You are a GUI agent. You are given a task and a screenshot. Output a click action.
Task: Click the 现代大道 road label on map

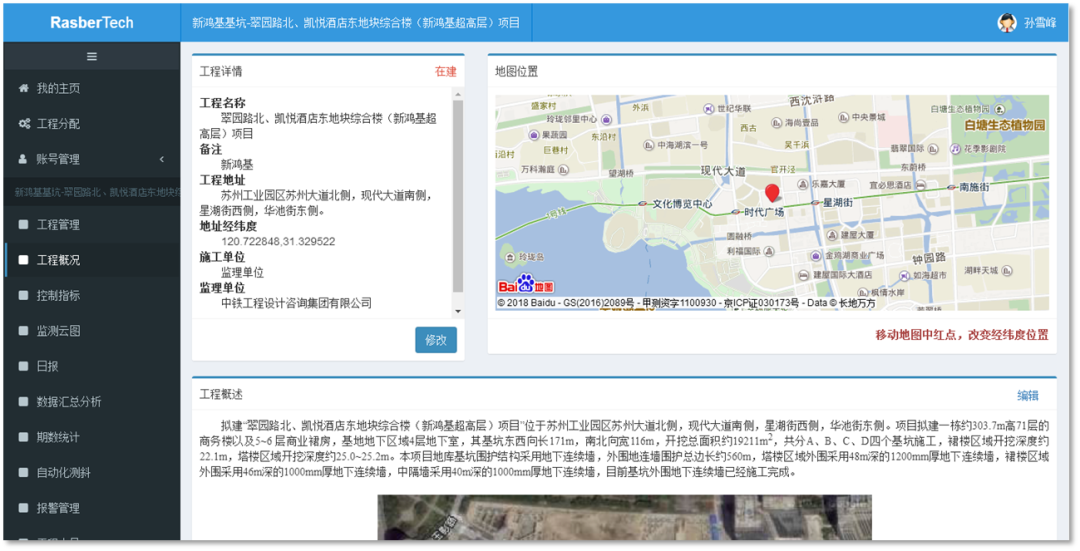coord(723,171)
